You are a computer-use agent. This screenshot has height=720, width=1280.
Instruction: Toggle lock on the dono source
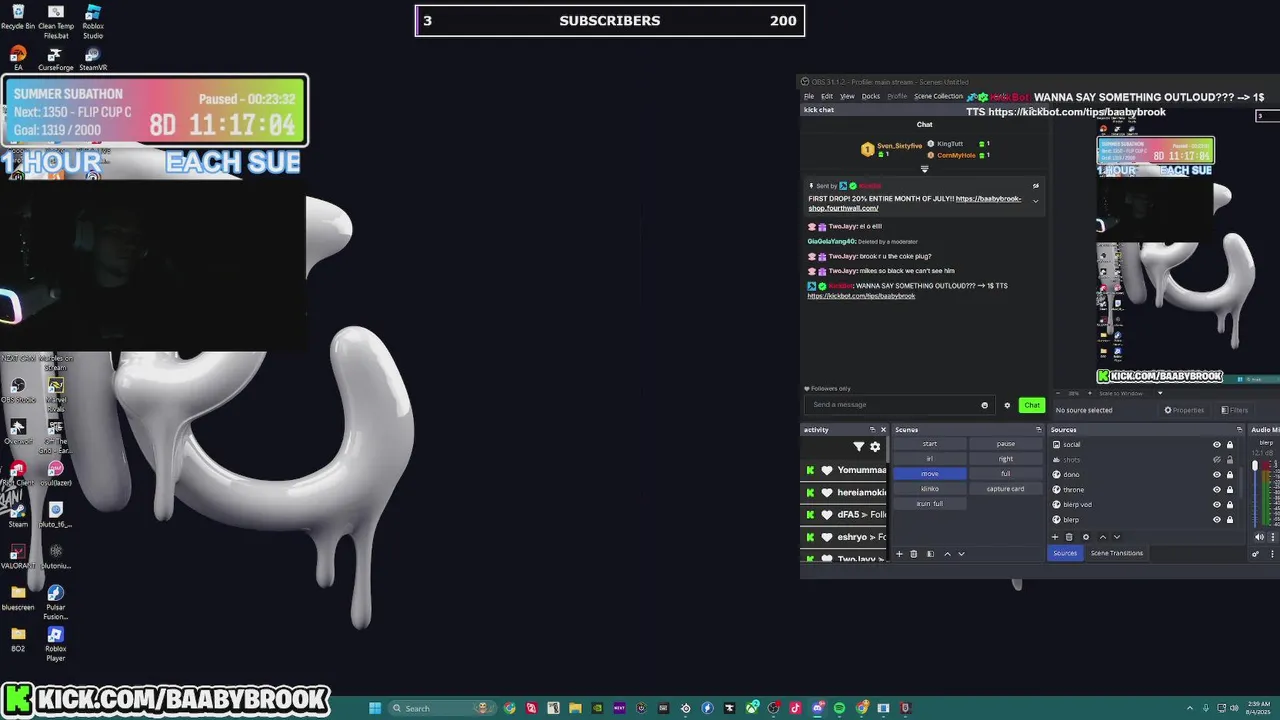[1230, 475]
